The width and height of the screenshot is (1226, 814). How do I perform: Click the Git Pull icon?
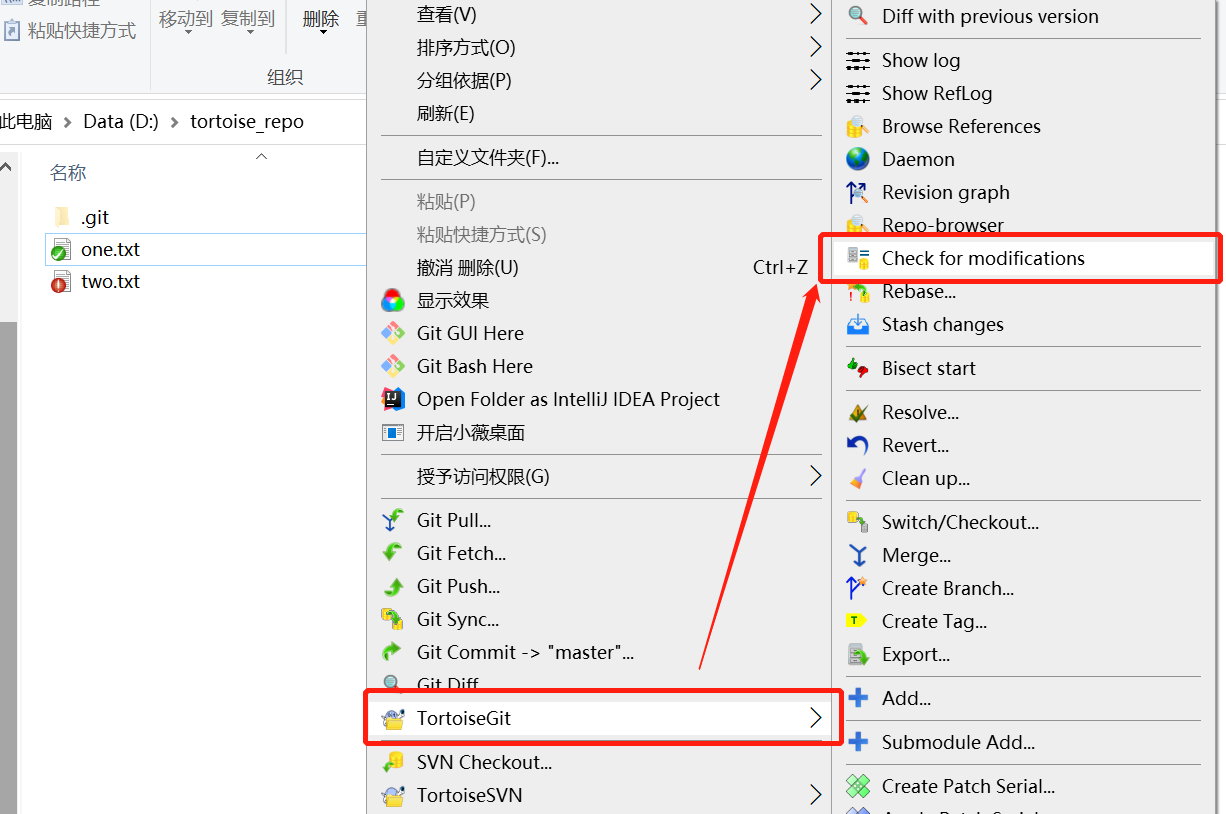pos(393,521)
